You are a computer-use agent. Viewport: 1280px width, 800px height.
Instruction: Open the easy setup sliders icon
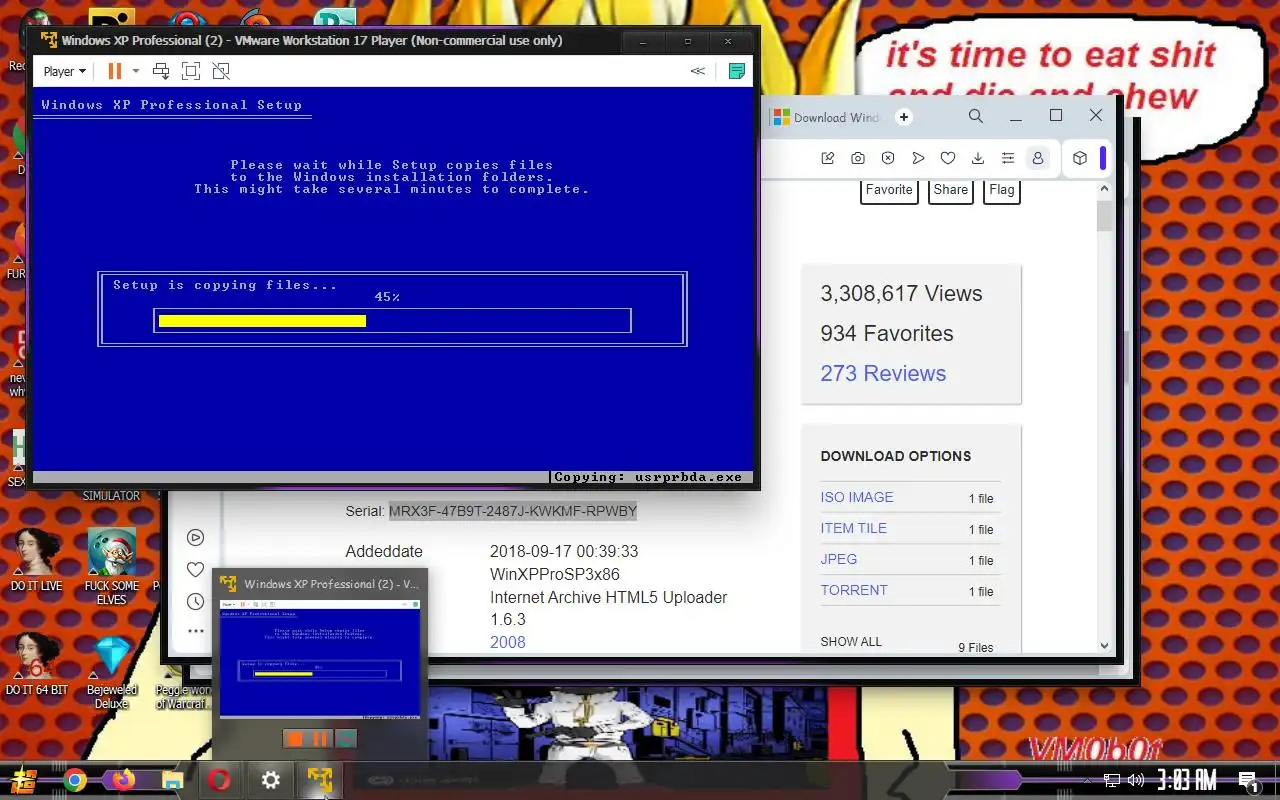[x=1008, y=158]
